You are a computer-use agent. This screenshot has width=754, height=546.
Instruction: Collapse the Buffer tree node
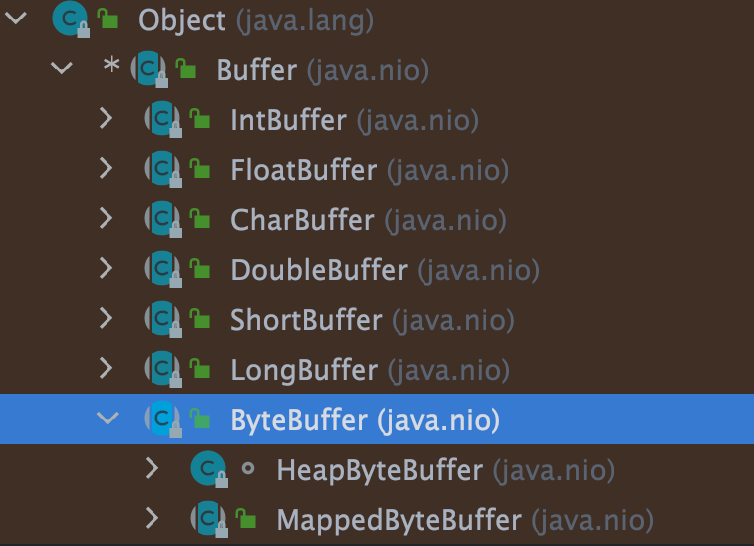[62, 69]
